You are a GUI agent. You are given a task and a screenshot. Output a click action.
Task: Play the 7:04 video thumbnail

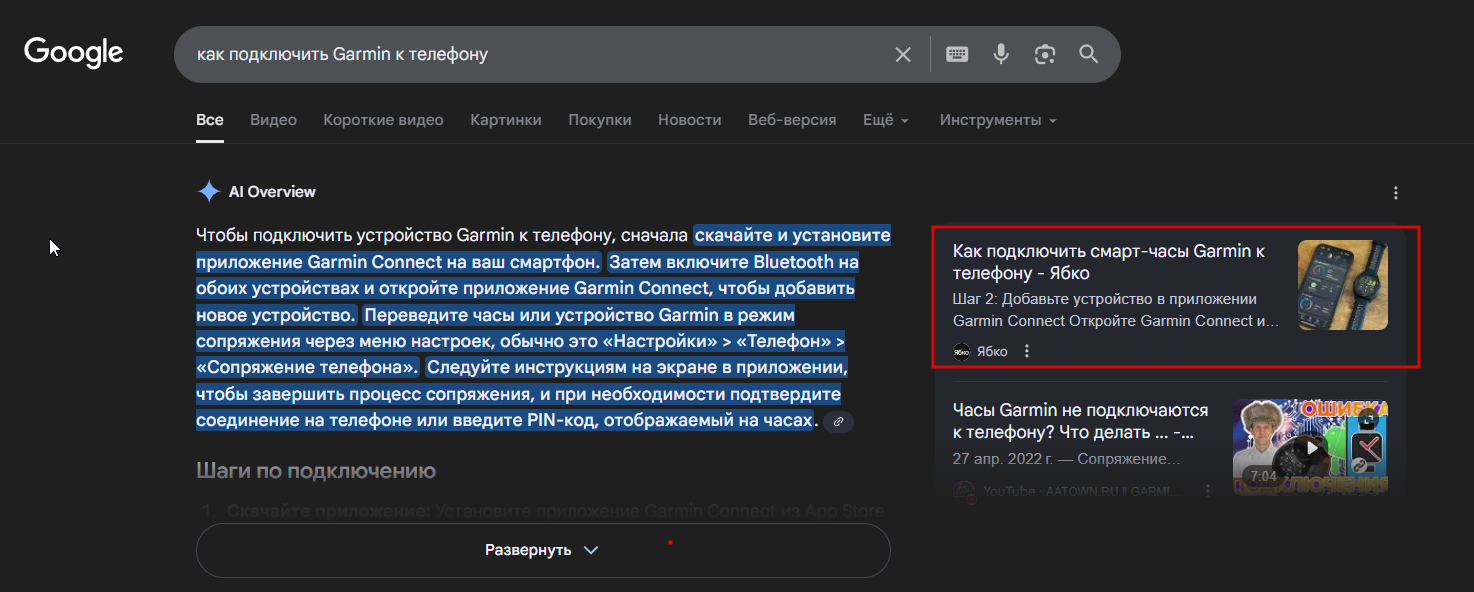(1310, 447)
